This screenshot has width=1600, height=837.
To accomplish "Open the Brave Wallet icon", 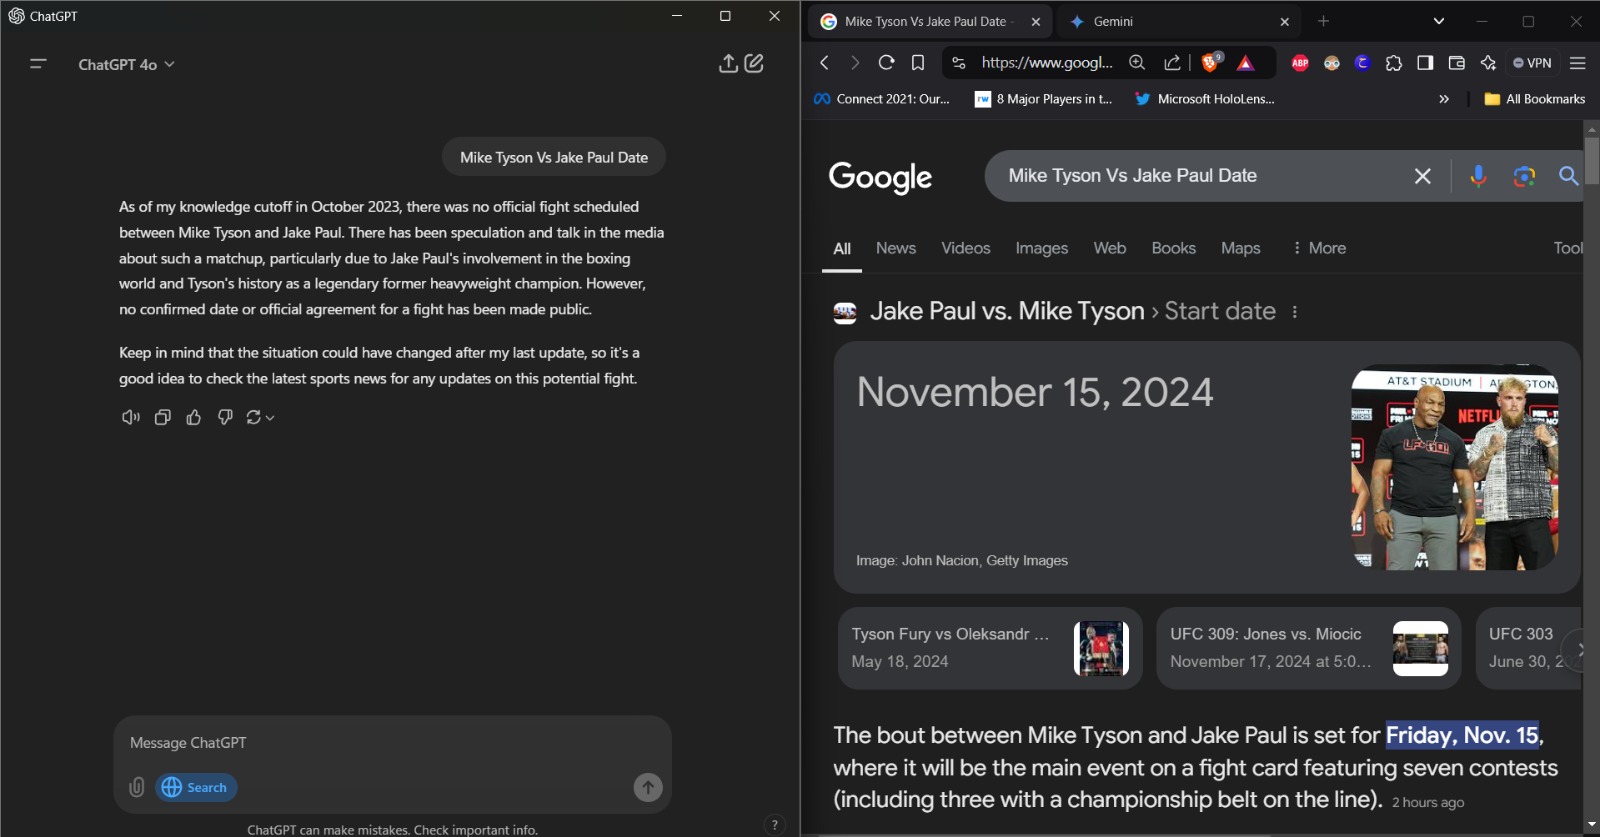I will point(1457,63).
